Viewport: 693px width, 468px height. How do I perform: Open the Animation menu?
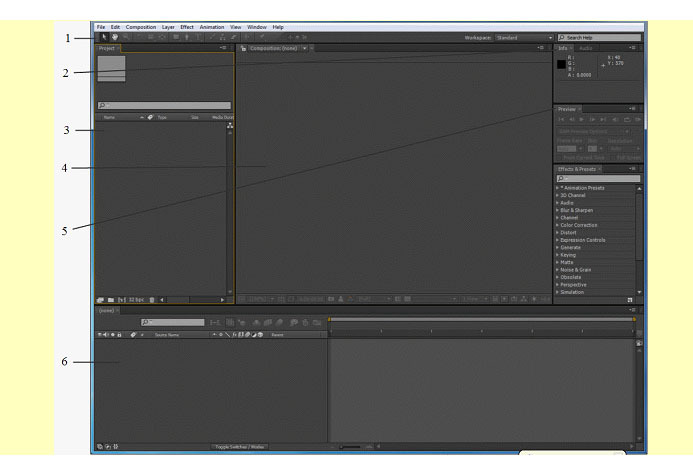pos(212,27)
